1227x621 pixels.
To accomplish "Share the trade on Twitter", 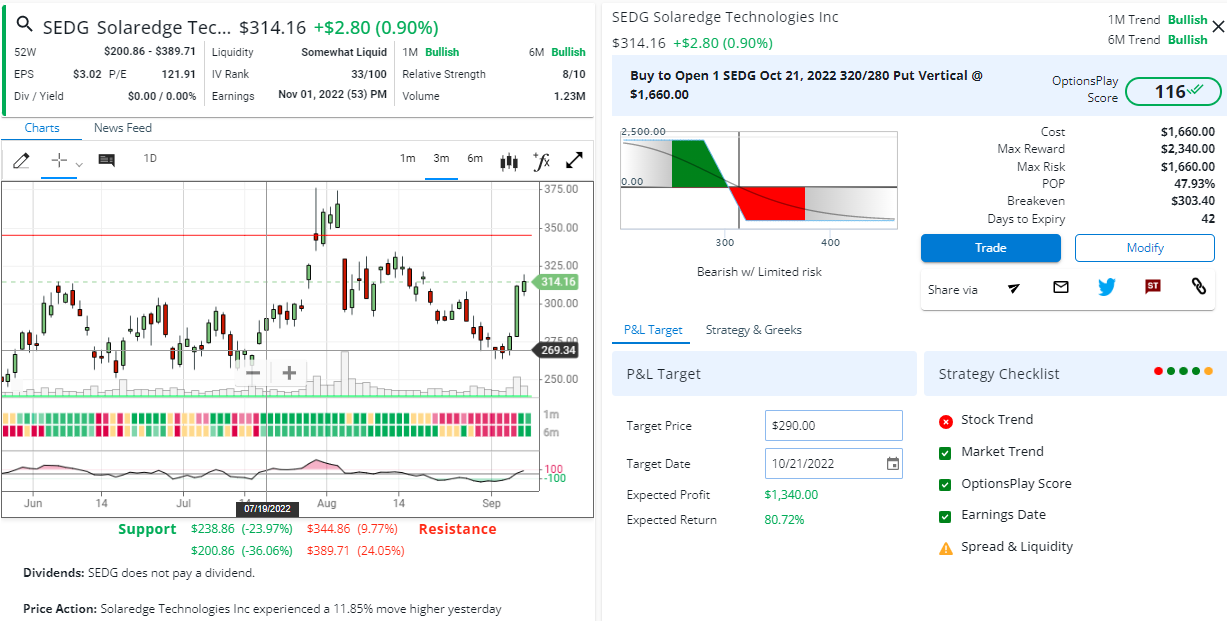I will 1106,287.
